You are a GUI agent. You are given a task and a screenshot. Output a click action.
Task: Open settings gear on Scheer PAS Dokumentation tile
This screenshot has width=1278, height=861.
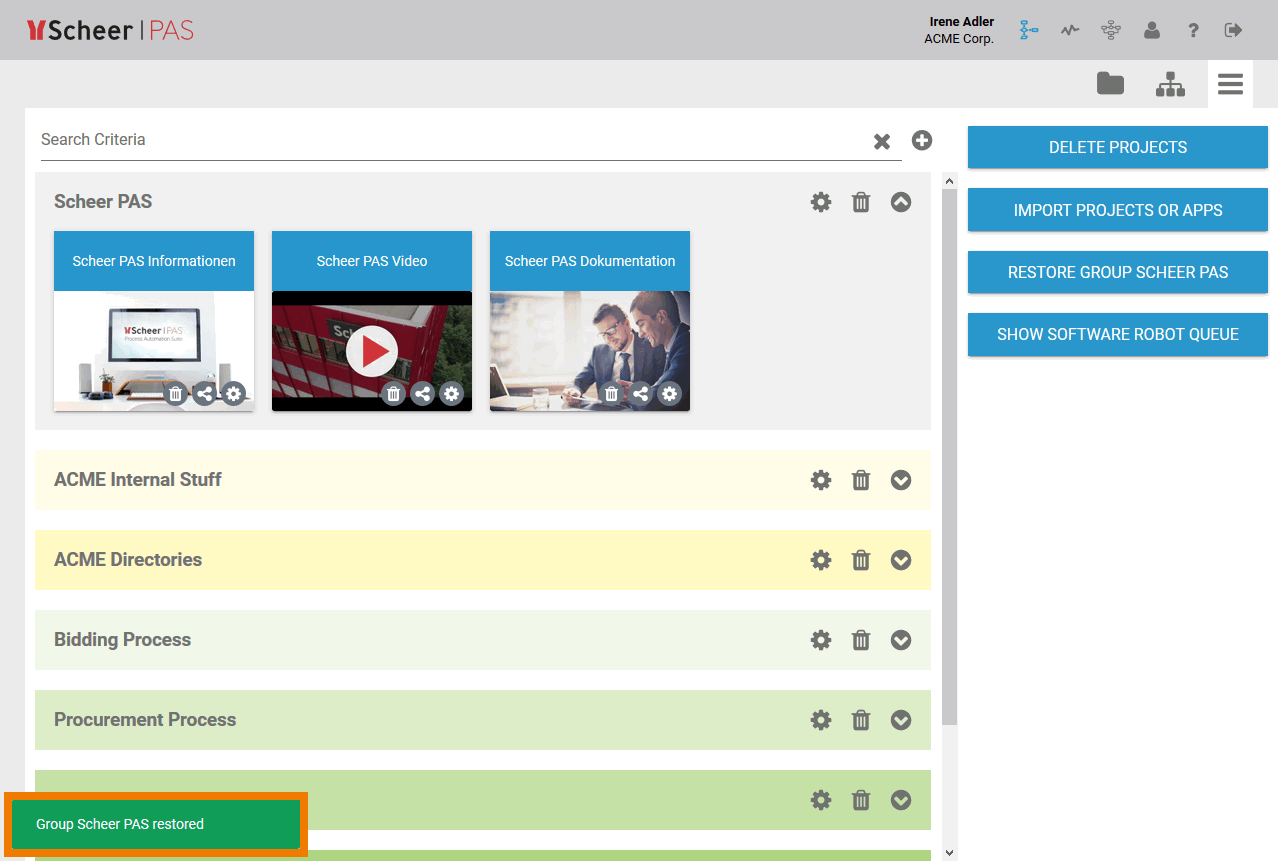point(669,394)
